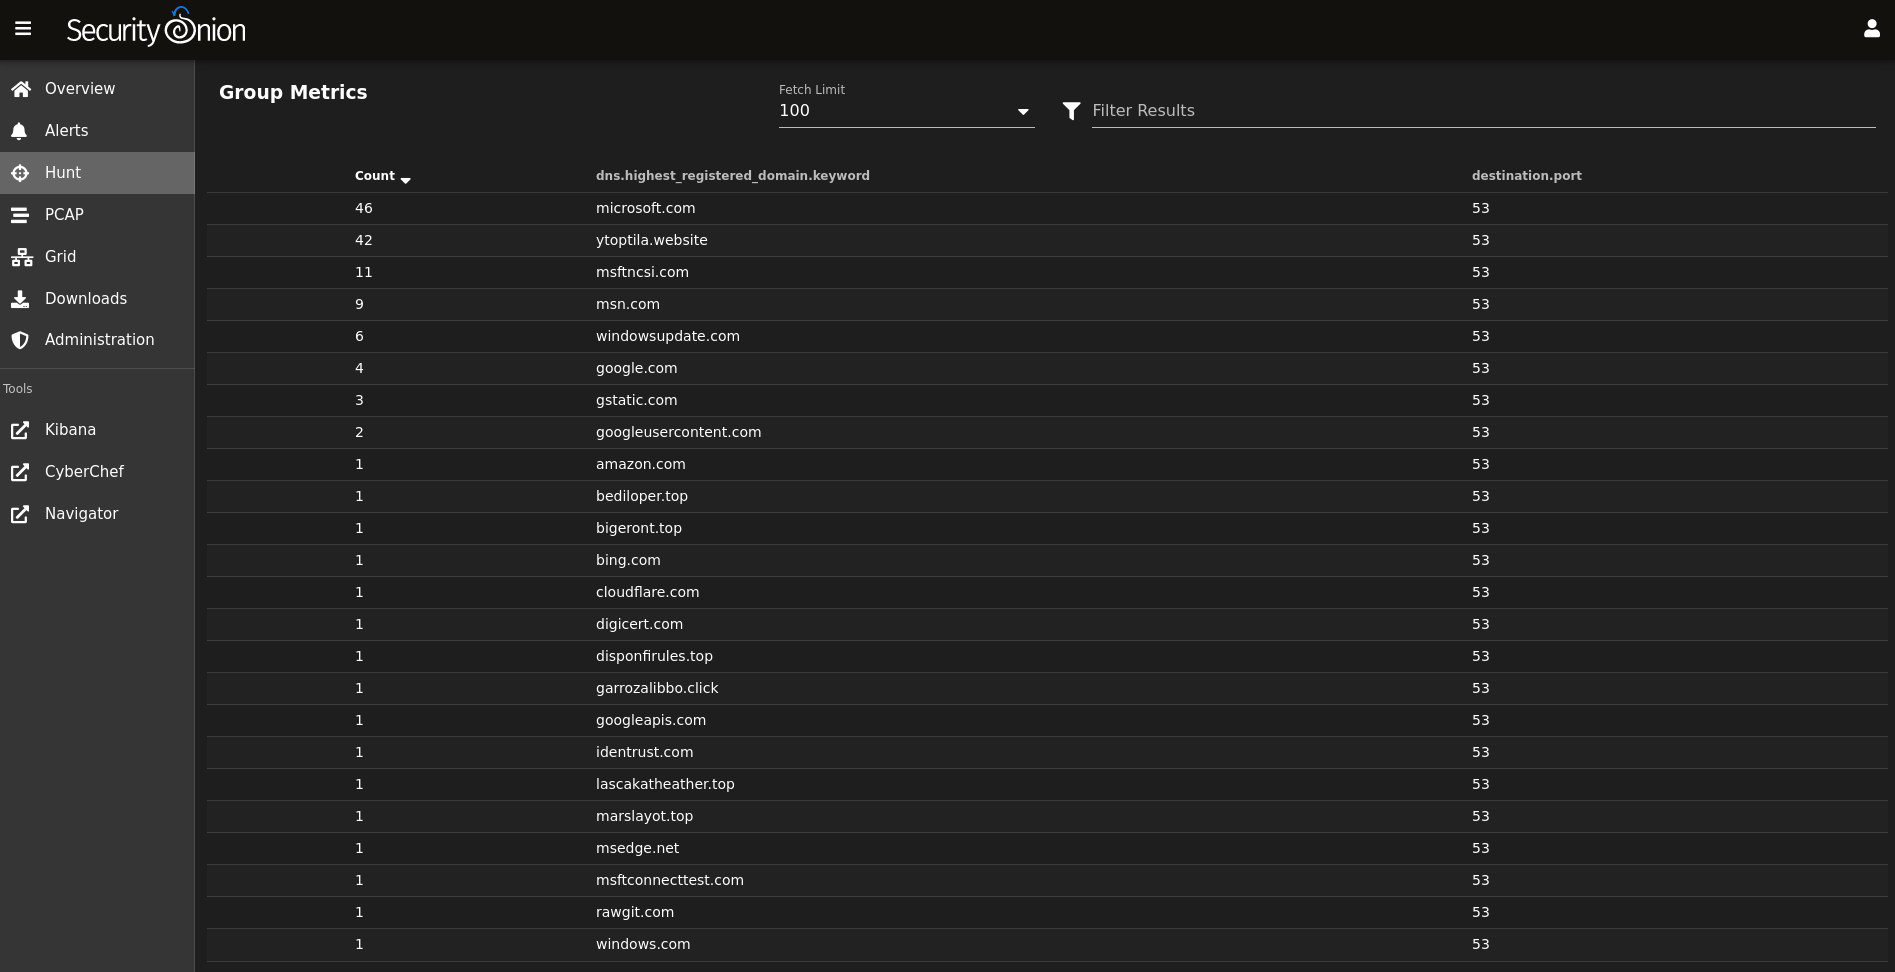Click count 46 in microsoft.com row
Screen dimensions: 1895x972
(363, 208)
